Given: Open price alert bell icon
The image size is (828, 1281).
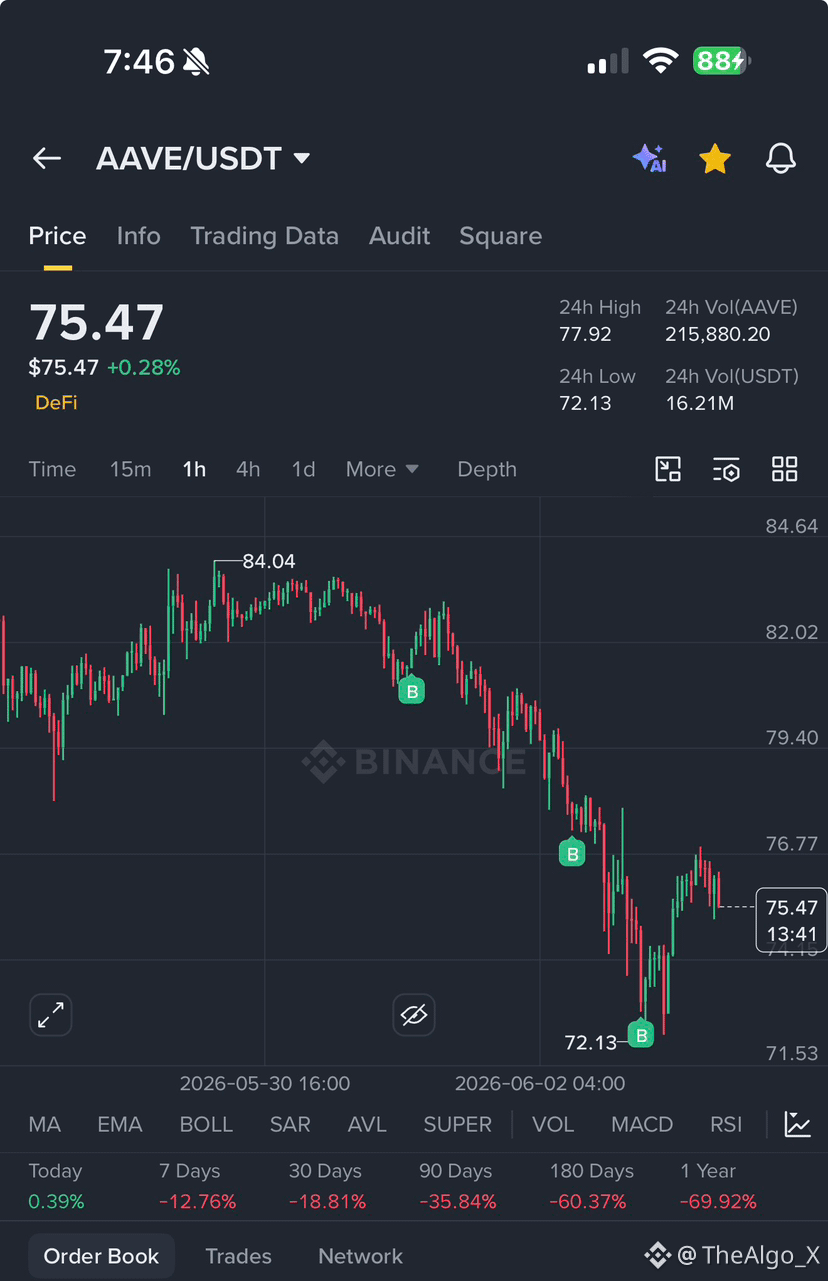Looking at the screenshot, I should coord(780,158).
